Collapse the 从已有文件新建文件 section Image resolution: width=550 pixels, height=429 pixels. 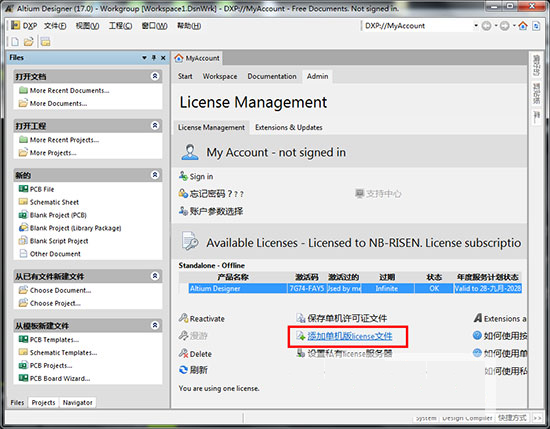pos(155,276)
